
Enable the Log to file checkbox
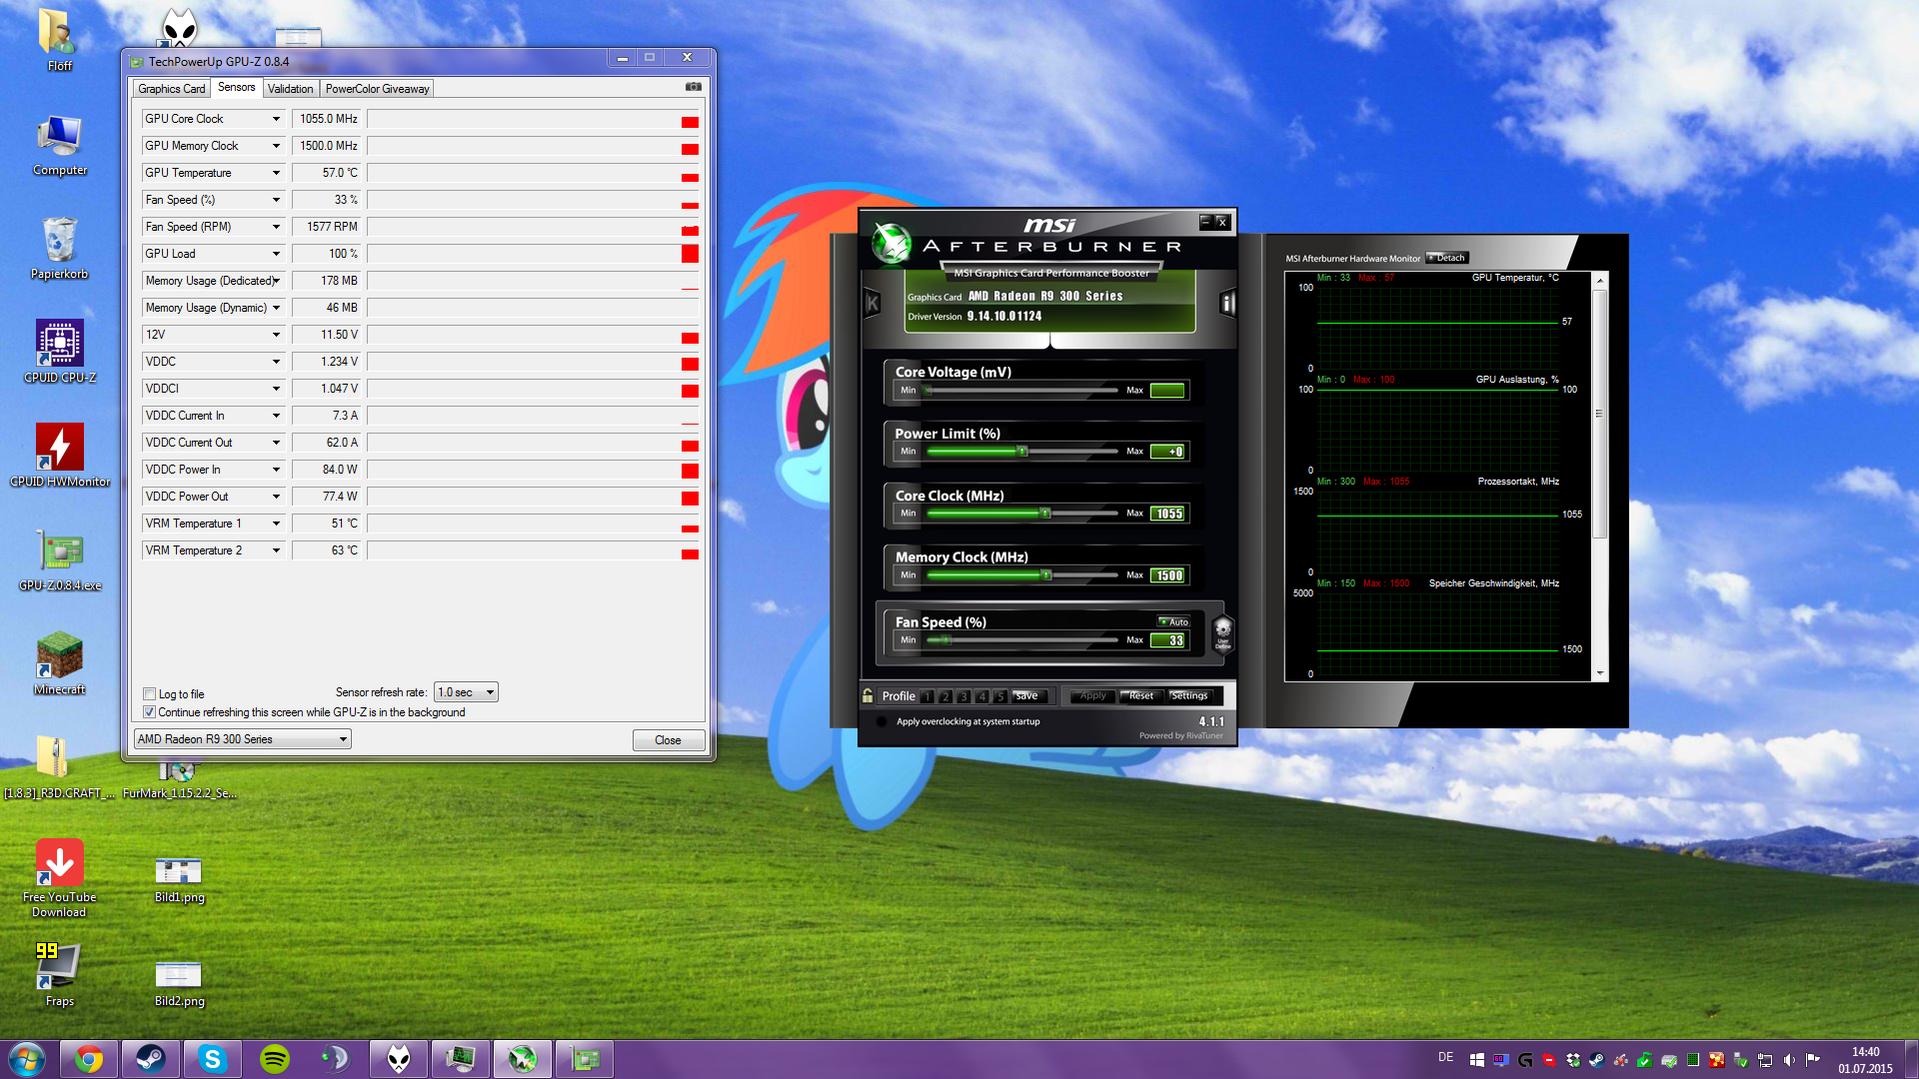coord(149,694)
